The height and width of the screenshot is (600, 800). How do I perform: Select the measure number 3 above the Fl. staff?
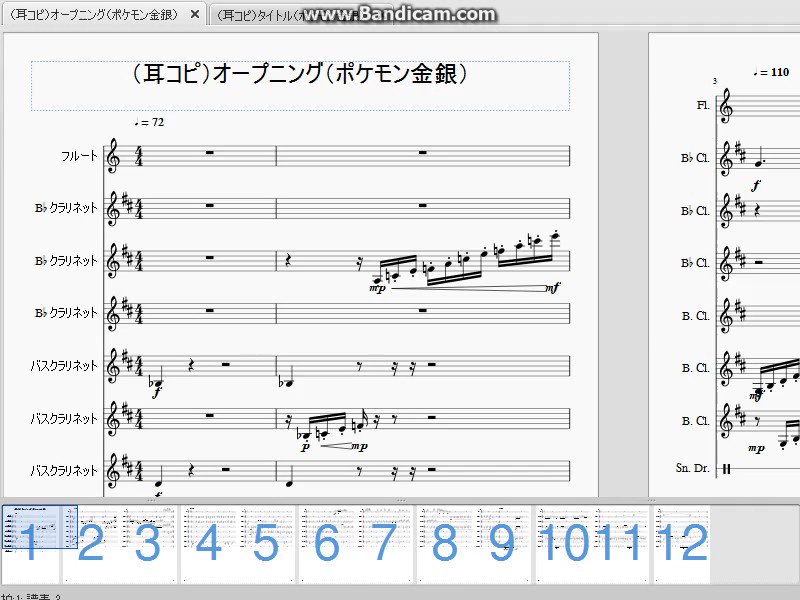[x=715, y=81]
